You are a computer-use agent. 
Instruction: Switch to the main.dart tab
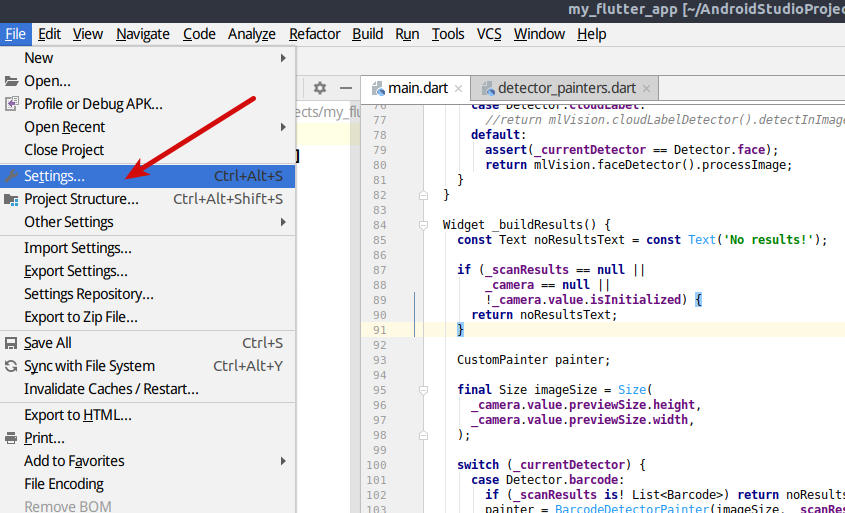[x=417, y=88]
